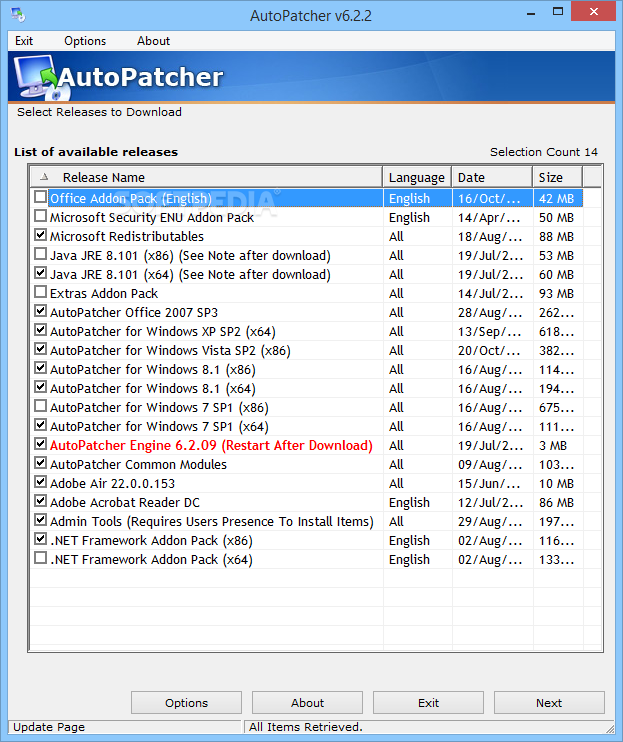Open the Options menu

(85, 41)
